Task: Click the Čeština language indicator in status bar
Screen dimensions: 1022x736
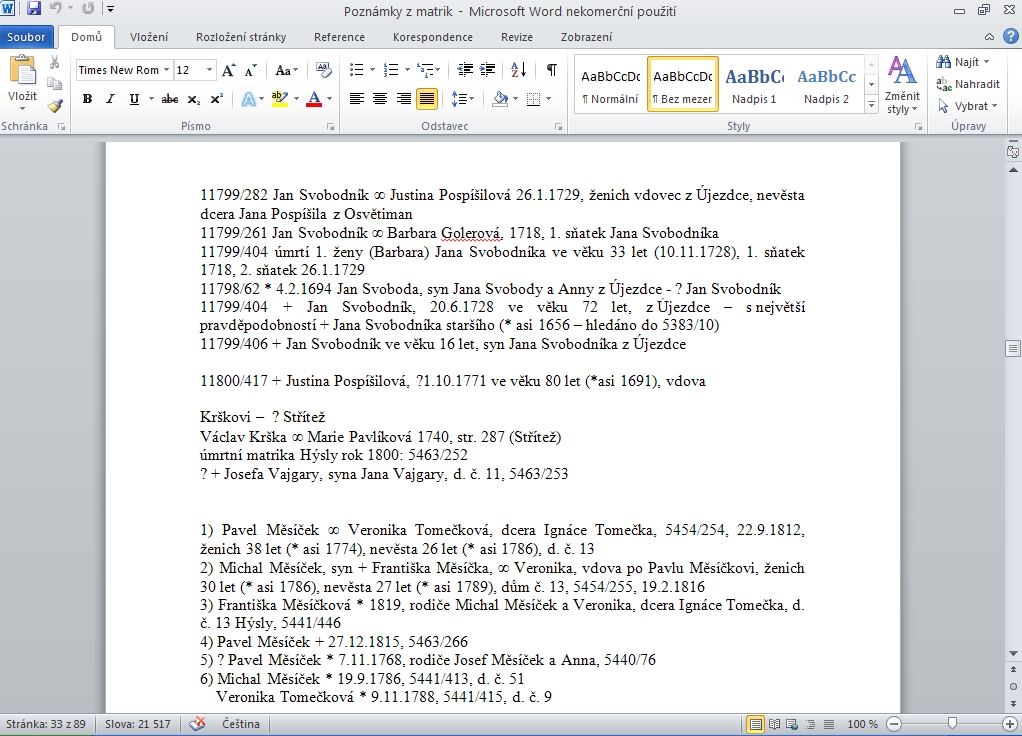Action: pyautogui.click(x=240, y=724)
